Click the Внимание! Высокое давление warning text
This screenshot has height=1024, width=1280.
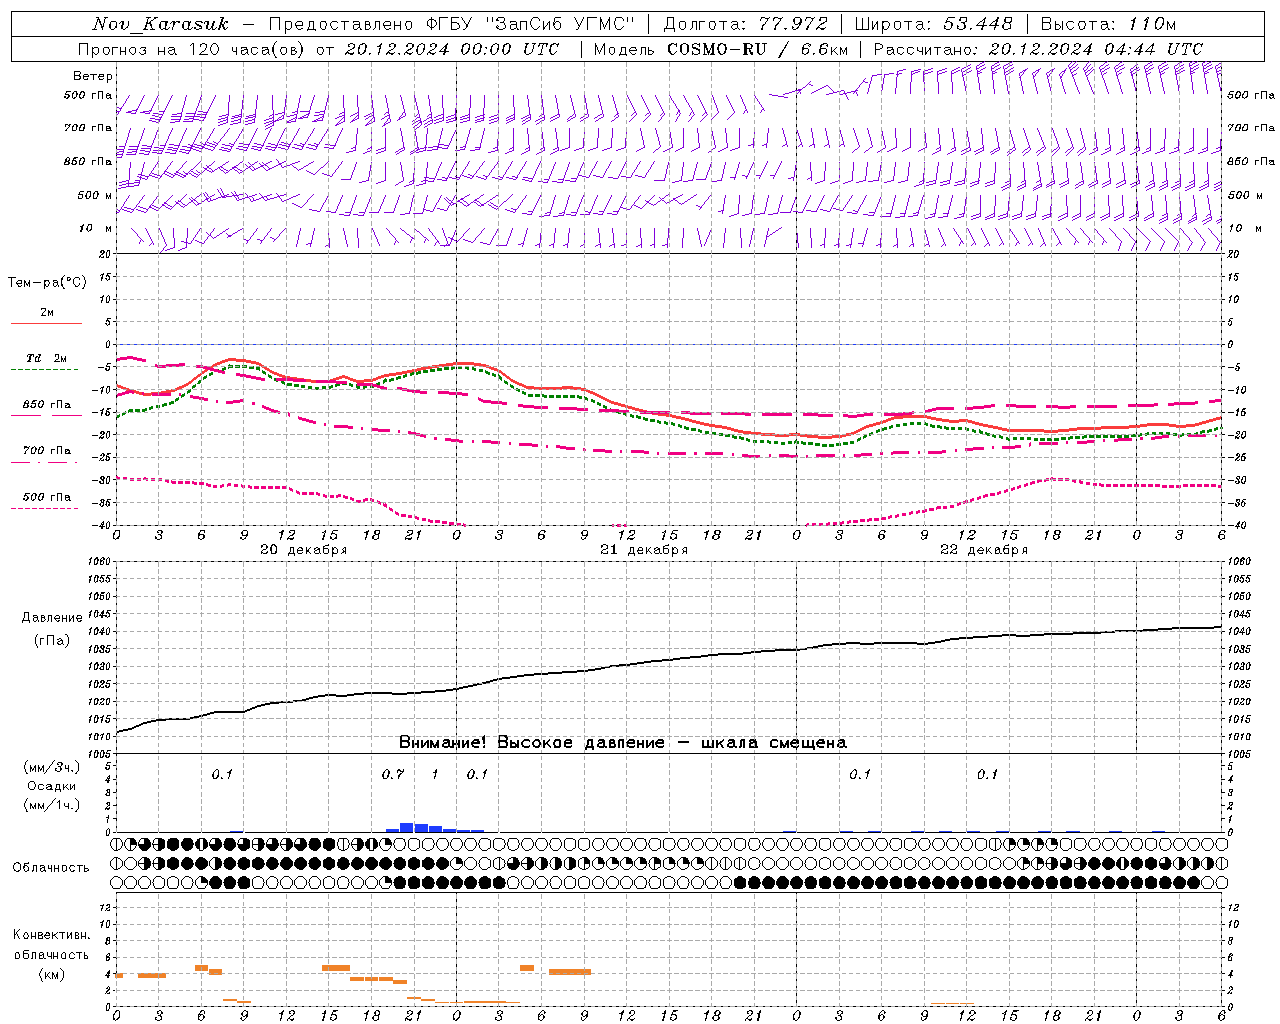point(622,742)
